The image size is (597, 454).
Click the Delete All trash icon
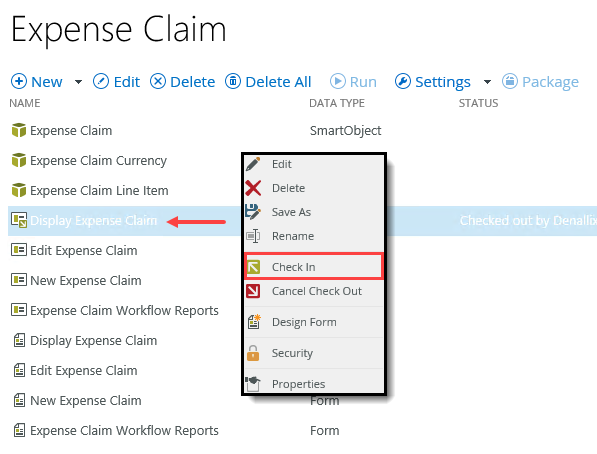[233, 82]
